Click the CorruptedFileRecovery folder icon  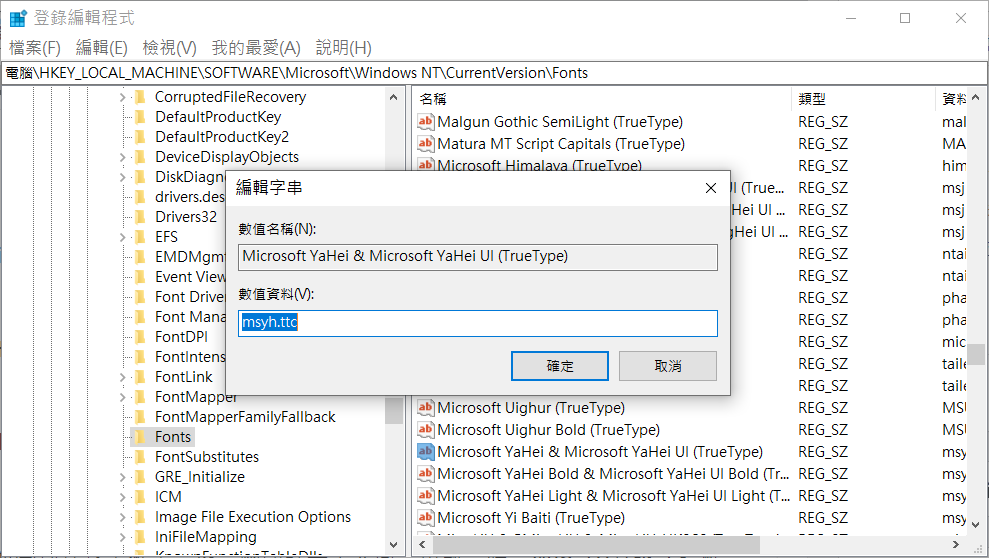(x=140, y=97)
